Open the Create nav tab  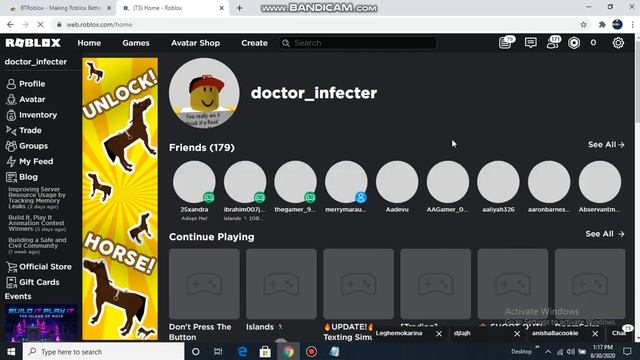[254, 43]
